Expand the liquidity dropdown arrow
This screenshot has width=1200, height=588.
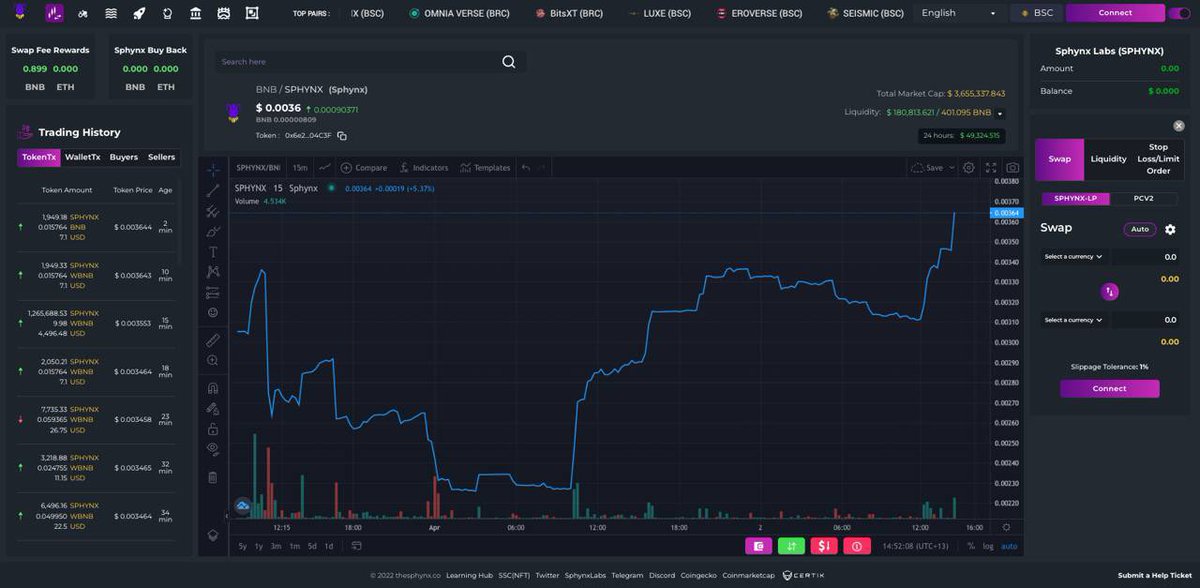[999, 113]
